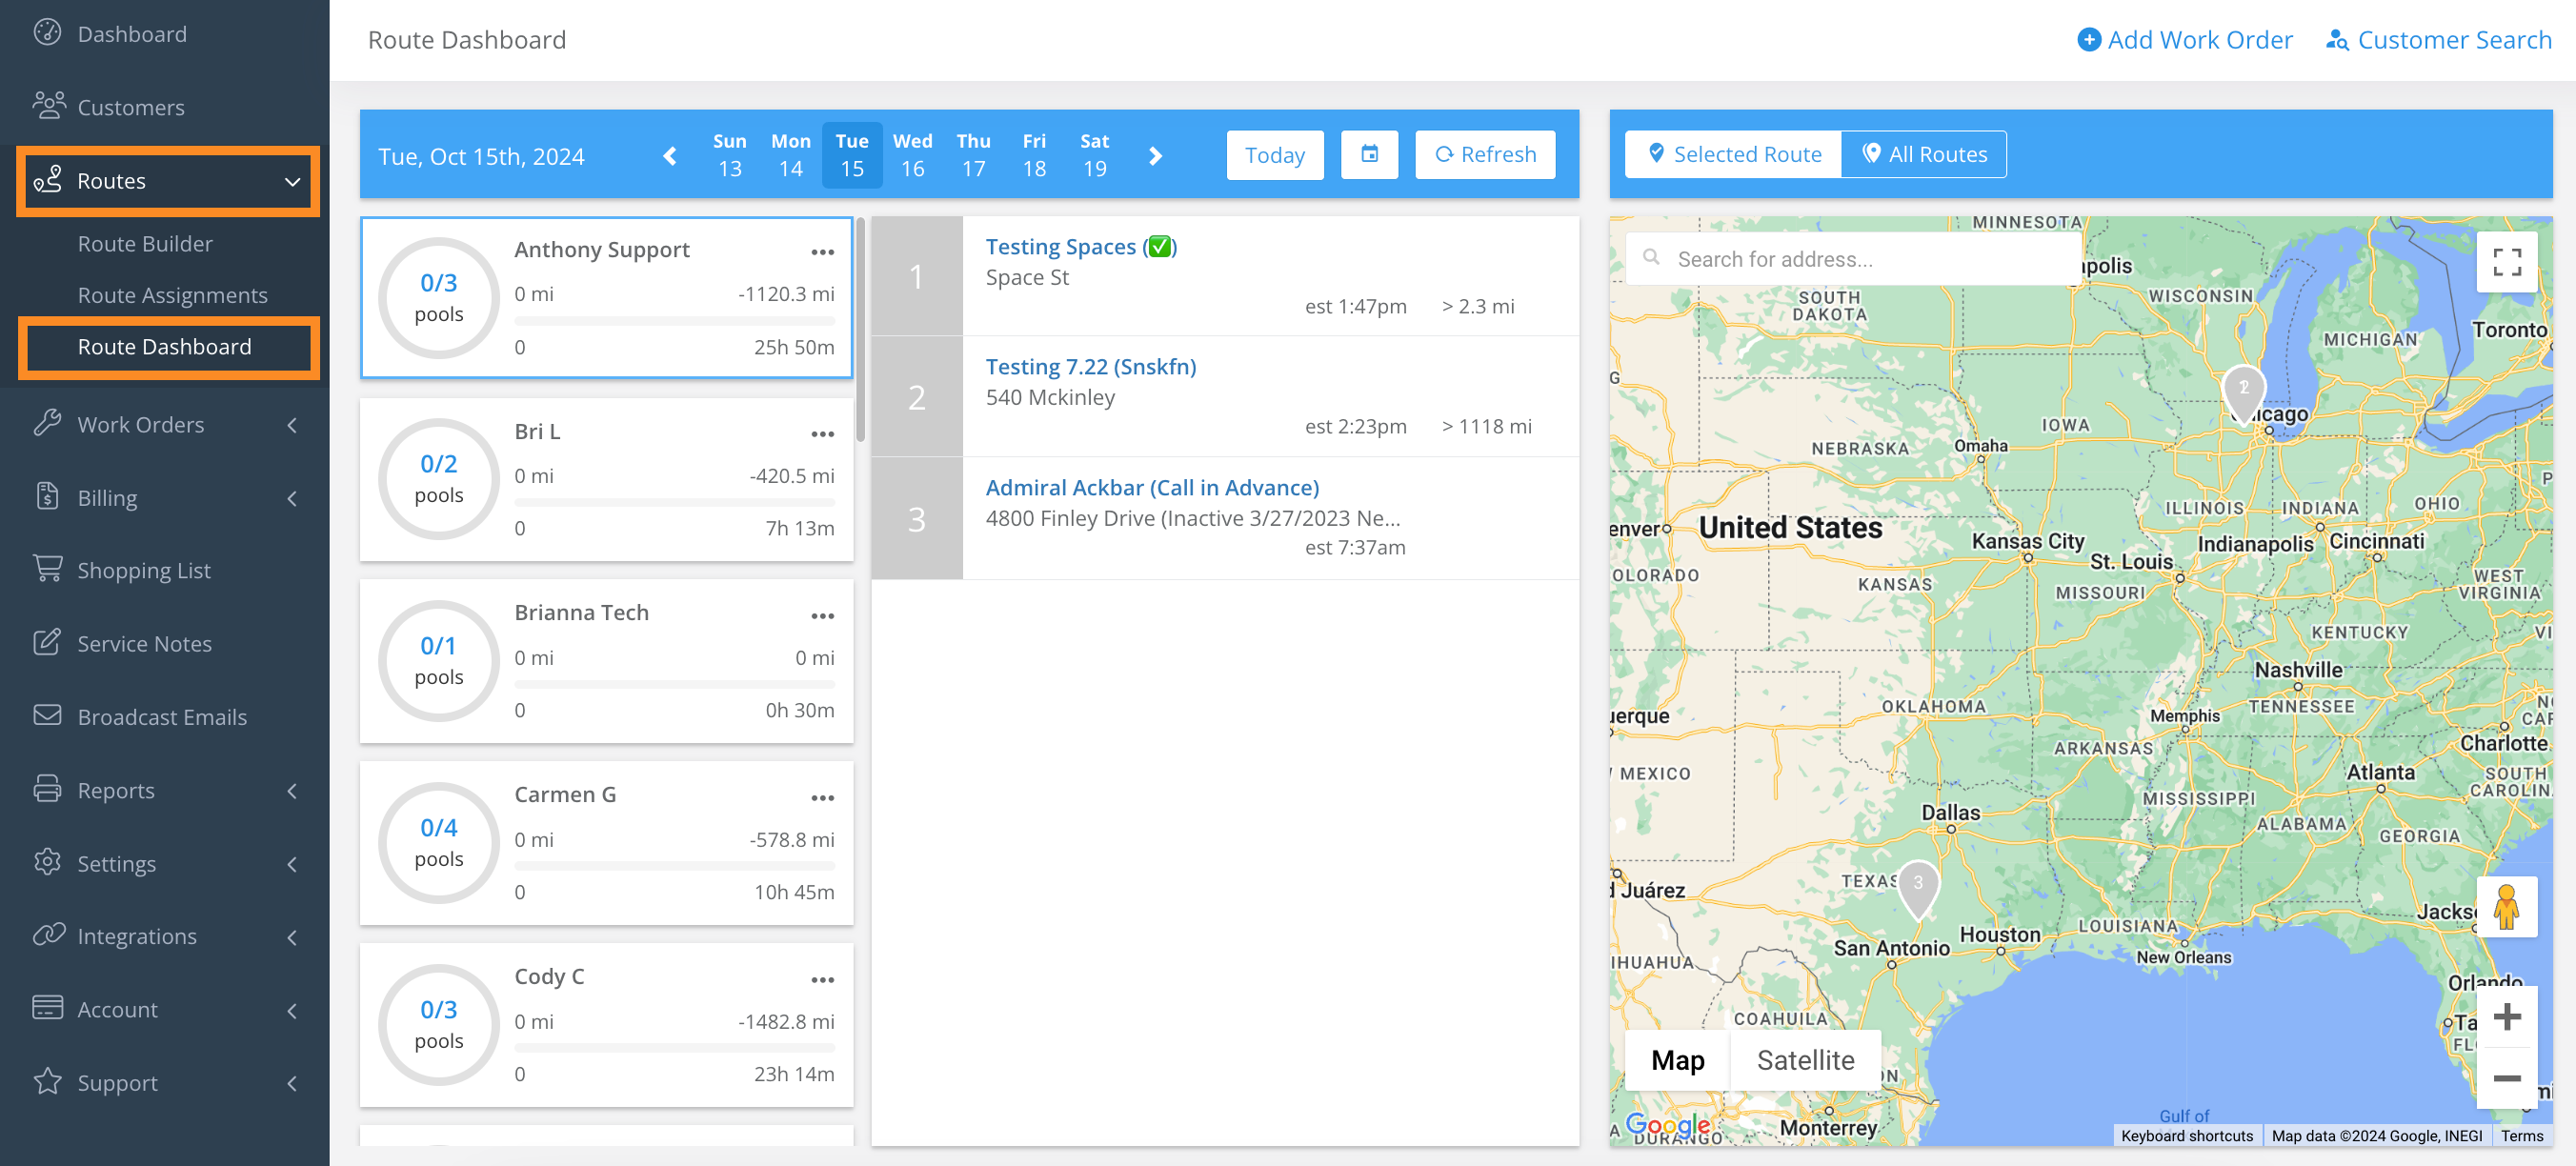Click the Billing invoice icon

[x=47, y=496]
